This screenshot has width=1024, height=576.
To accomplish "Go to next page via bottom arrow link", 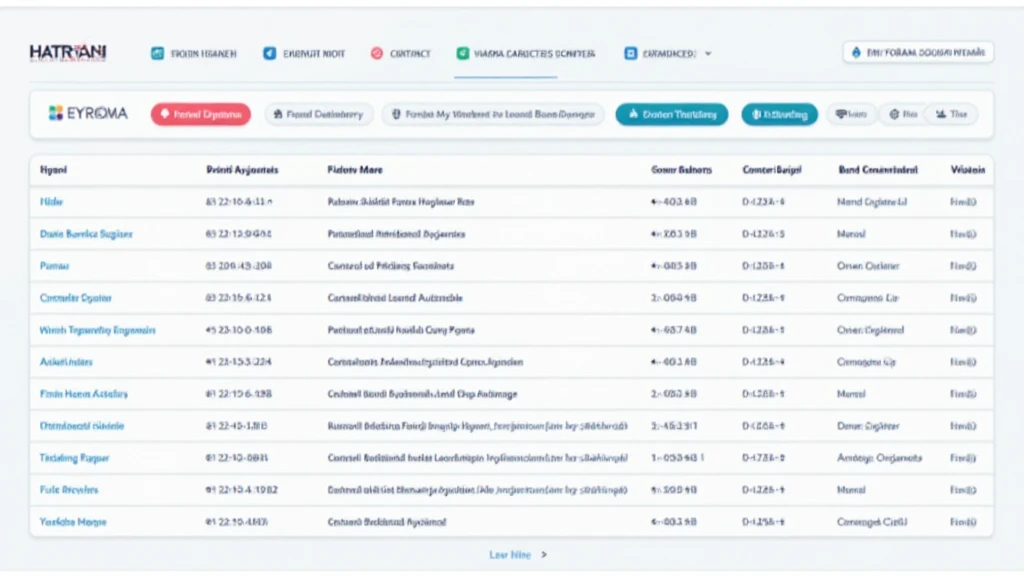I will coord(518,554).
